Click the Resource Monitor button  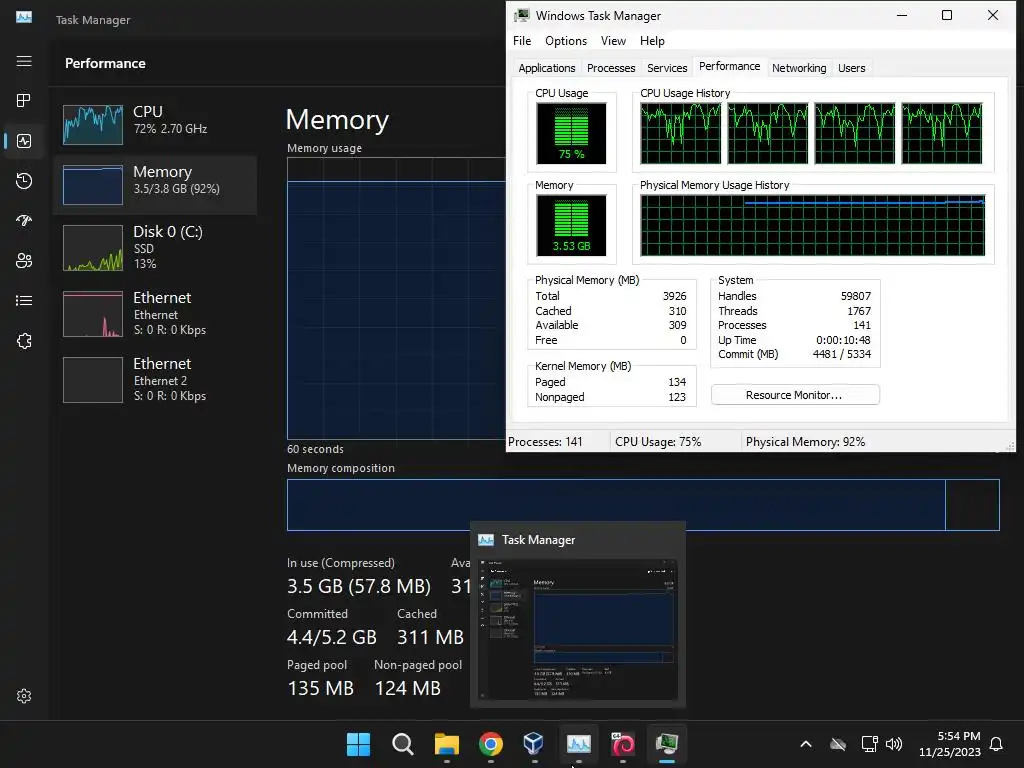click(795, 395)
